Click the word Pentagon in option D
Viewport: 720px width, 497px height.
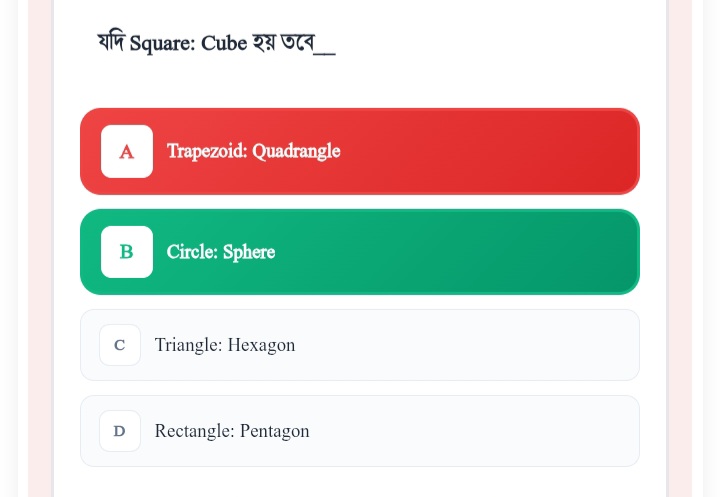click(x=274, y=431)
